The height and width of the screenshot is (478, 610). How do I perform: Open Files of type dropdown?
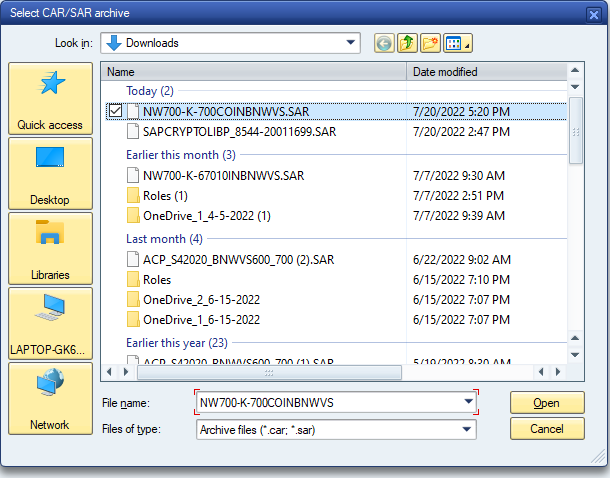tap(468, 429)
